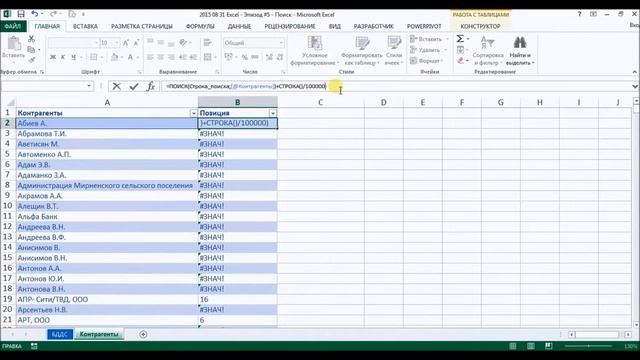Screen dimensions: 640x360
Task: Open the ФАЙЛ tab
Action: click(13, 26)
